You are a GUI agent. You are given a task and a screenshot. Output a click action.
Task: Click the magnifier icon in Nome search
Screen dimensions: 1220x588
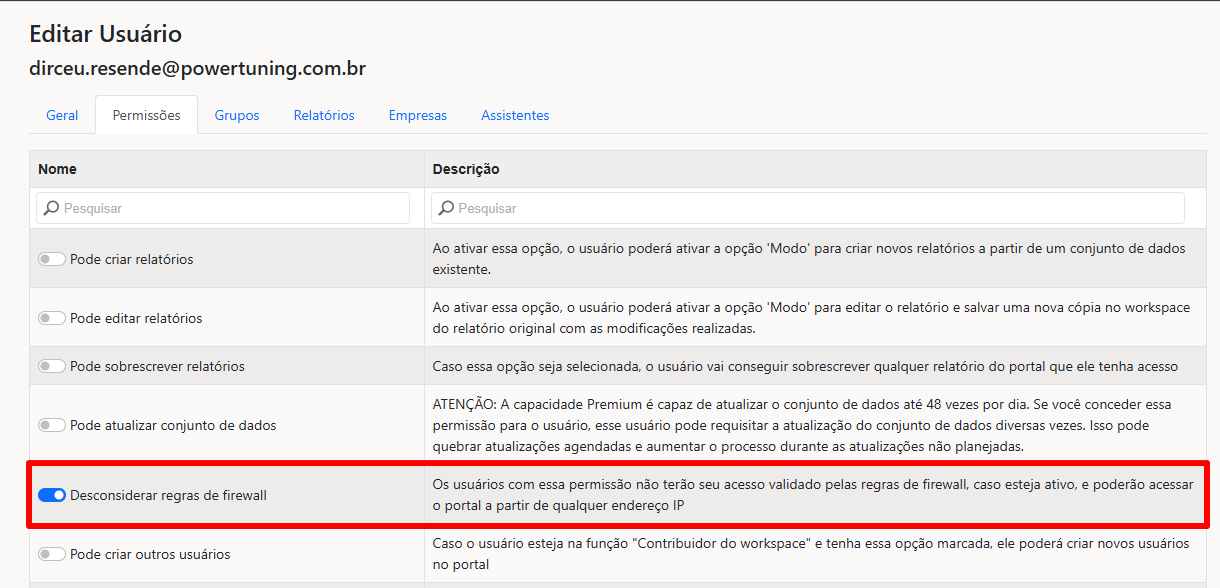(52, 208)
